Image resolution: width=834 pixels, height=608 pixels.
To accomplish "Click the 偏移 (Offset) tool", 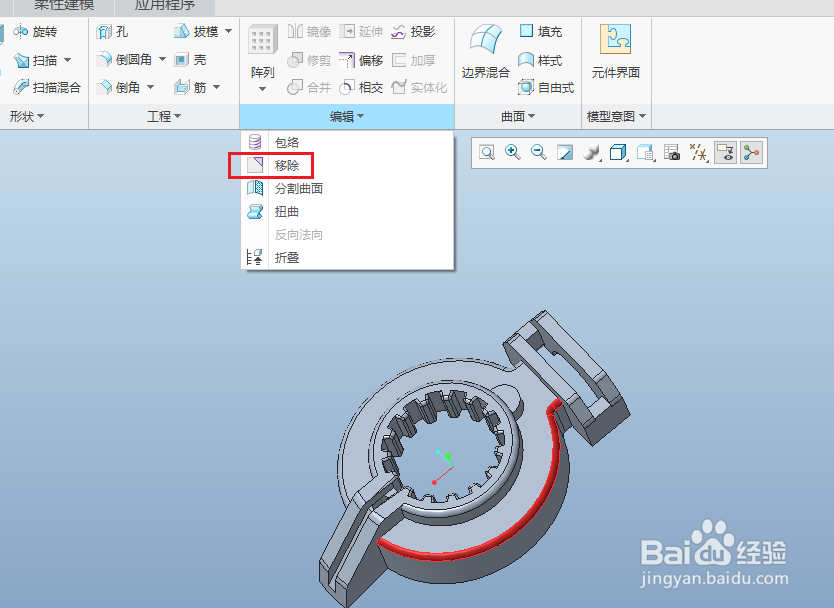I will click(x=361, y=60).
